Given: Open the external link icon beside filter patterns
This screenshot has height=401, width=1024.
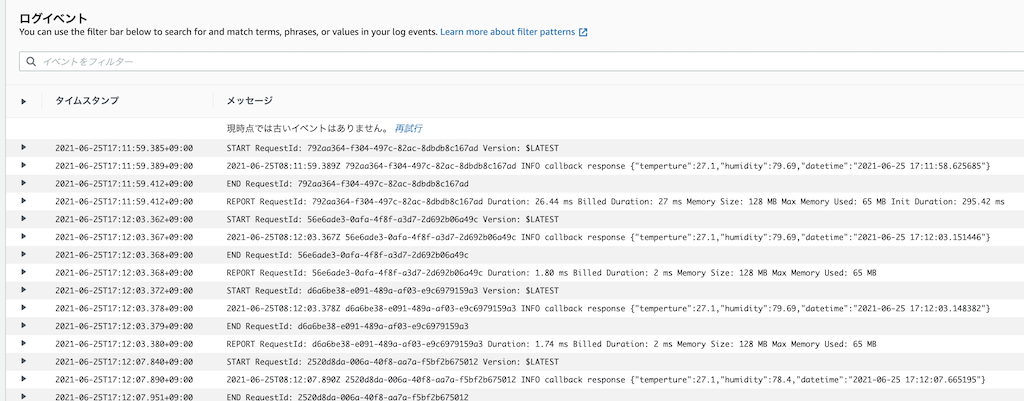Looking at the screenshot, I should coord(583,32).
